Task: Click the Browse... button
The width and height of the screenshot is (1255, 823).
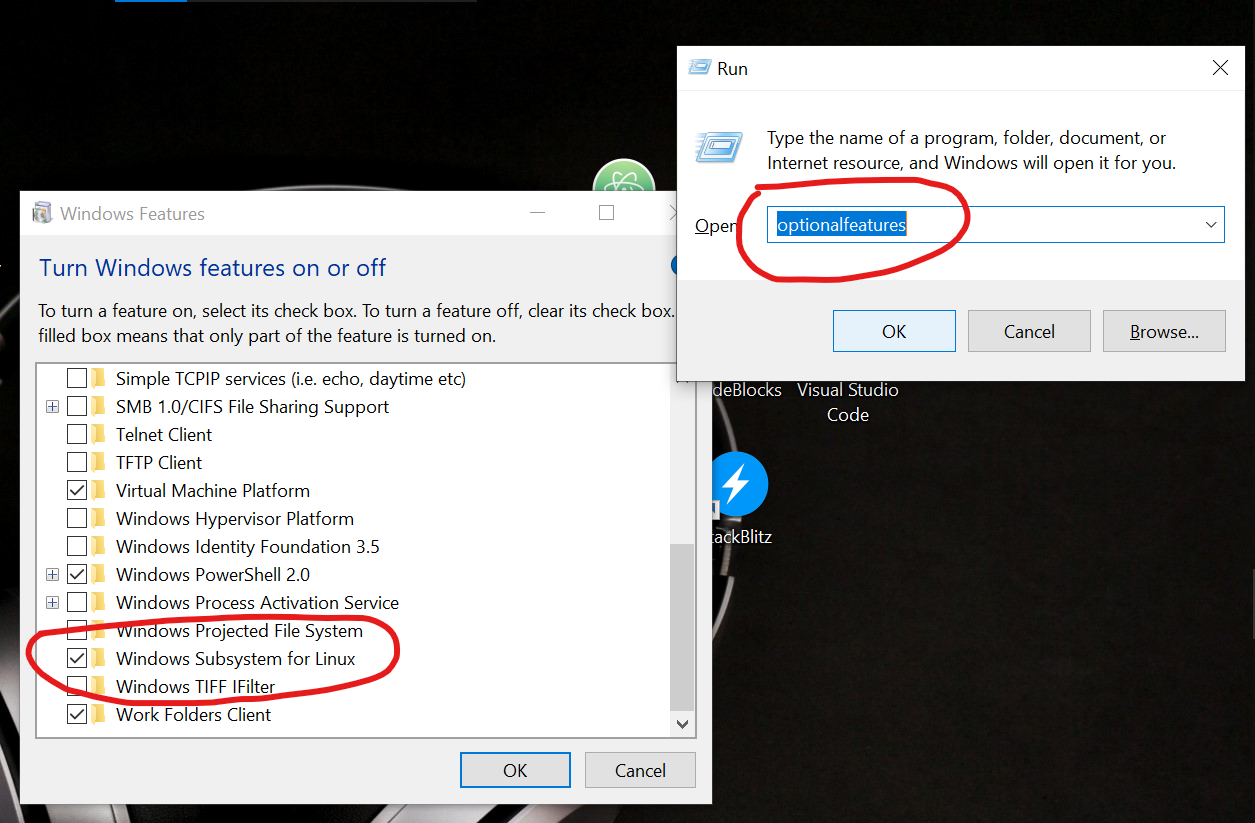Action: [x=1164, y=331]
